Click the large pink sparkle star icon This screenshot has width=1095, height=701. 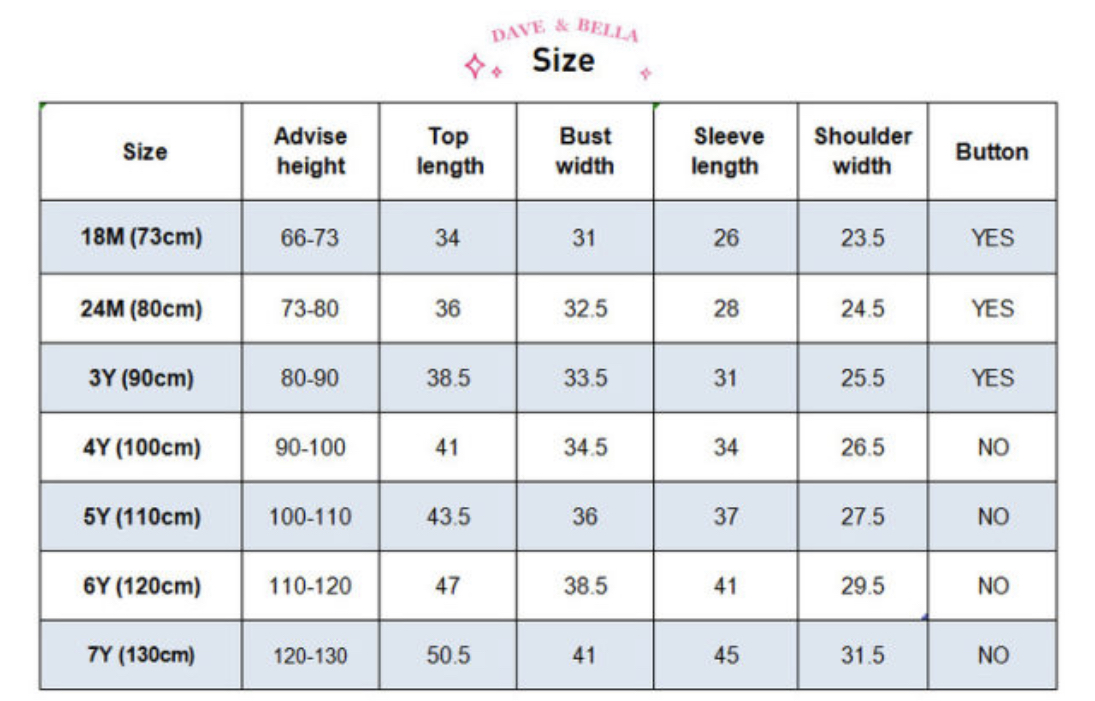point(475,66)
